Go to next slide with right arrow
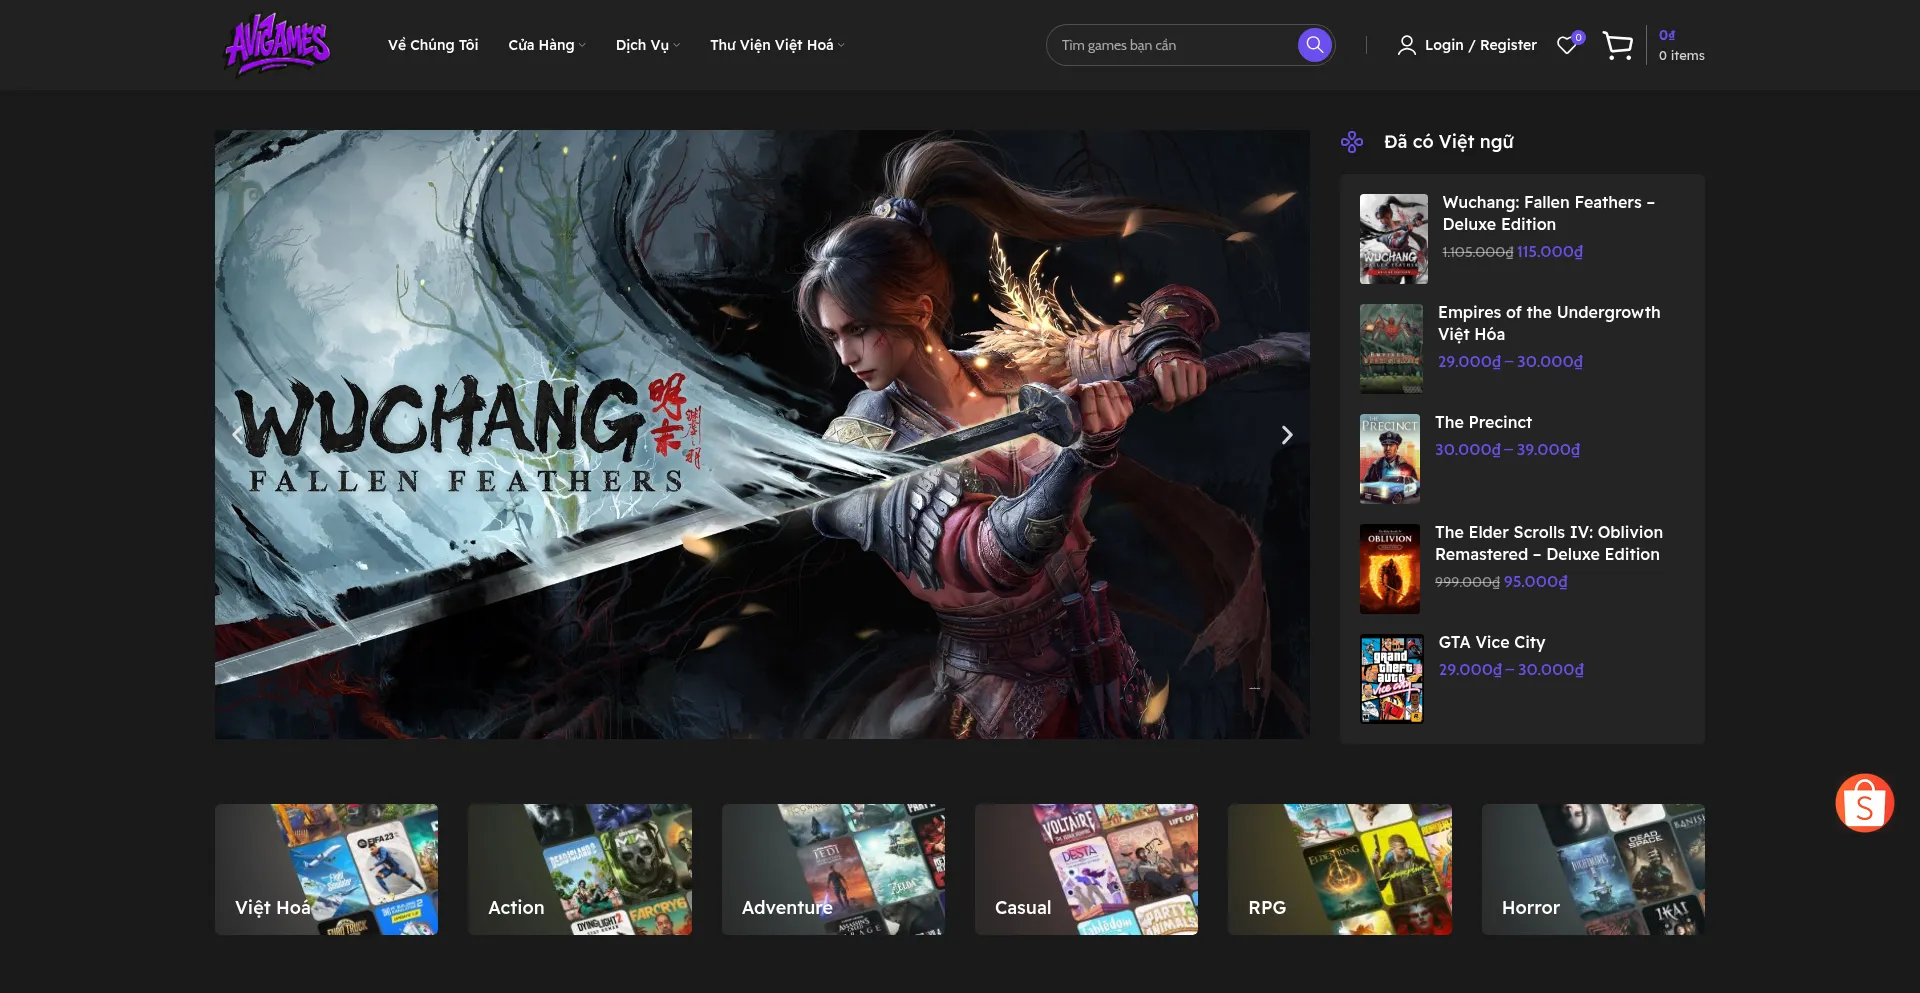Screen dimensions: 1920x993 click(1287, 435)
